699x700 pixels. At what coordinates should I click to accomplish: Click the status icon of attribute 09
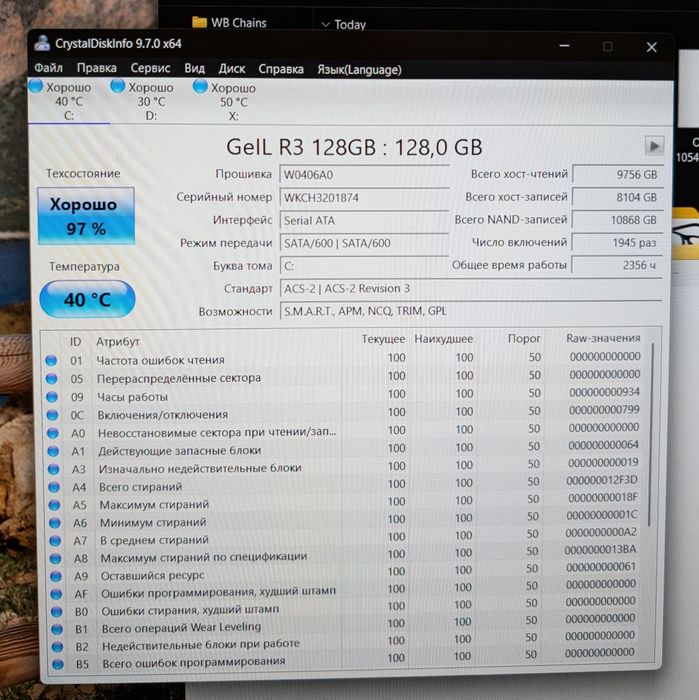[x=52, y=396]
